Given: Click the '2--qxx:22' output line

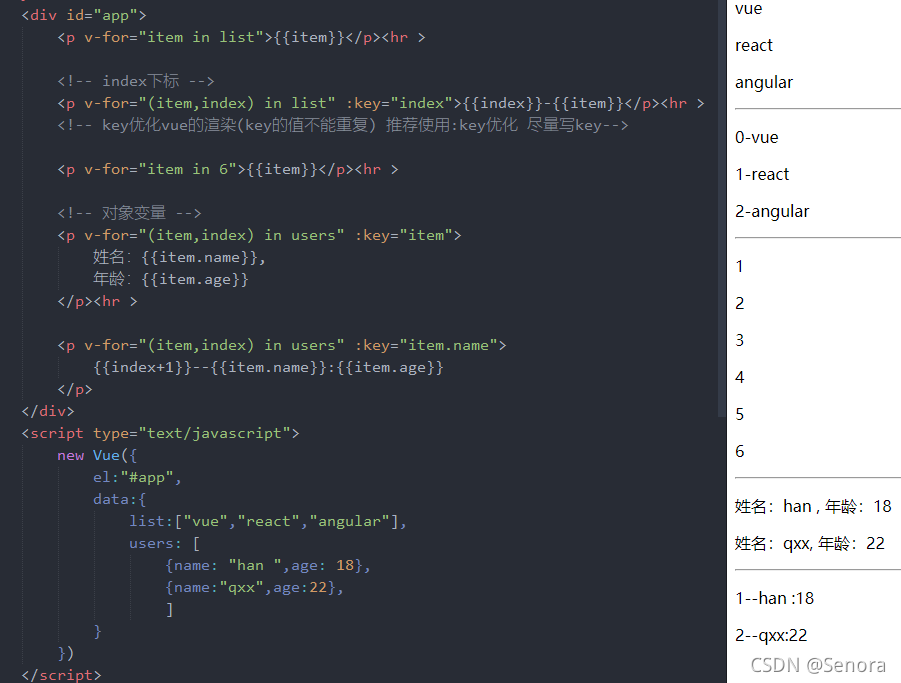Looking at the screenshot, I should click(x=771, y=635).
